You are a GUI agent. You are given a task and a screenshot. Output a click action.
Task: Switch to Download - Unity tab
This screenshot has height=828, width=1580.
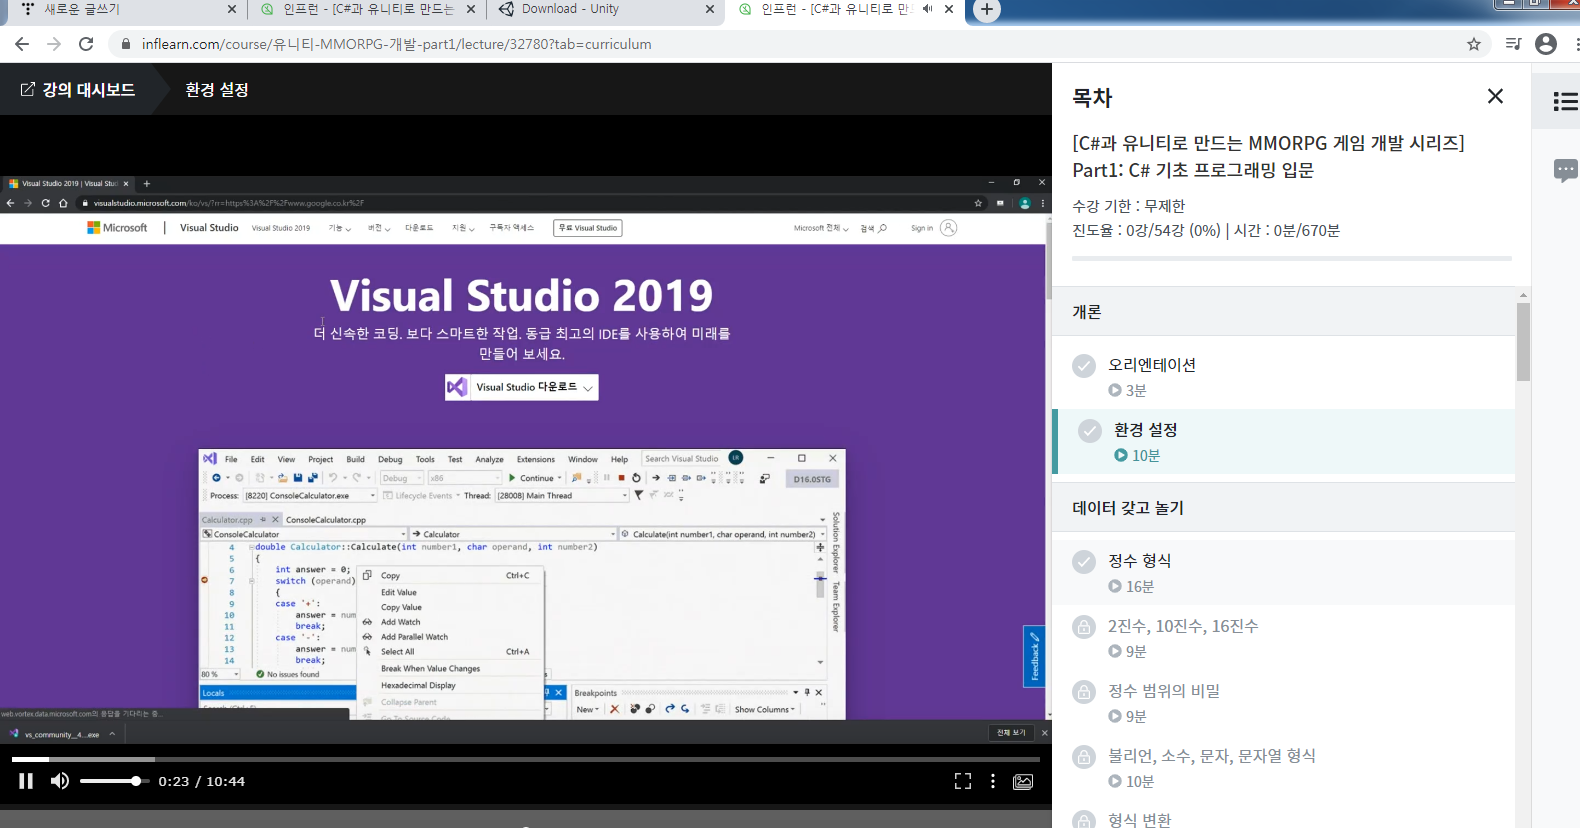606,9
